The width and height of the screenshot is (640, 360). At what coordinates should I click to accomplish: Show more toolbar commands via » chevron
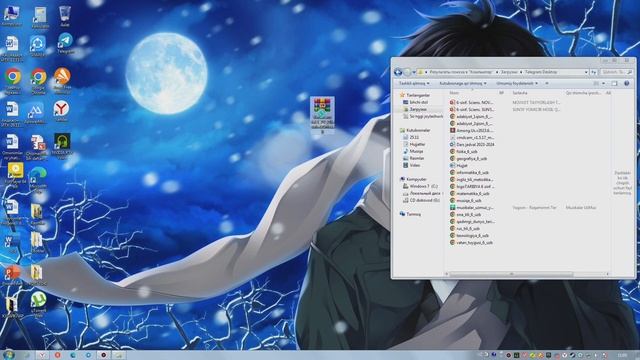tap(547, 83)
